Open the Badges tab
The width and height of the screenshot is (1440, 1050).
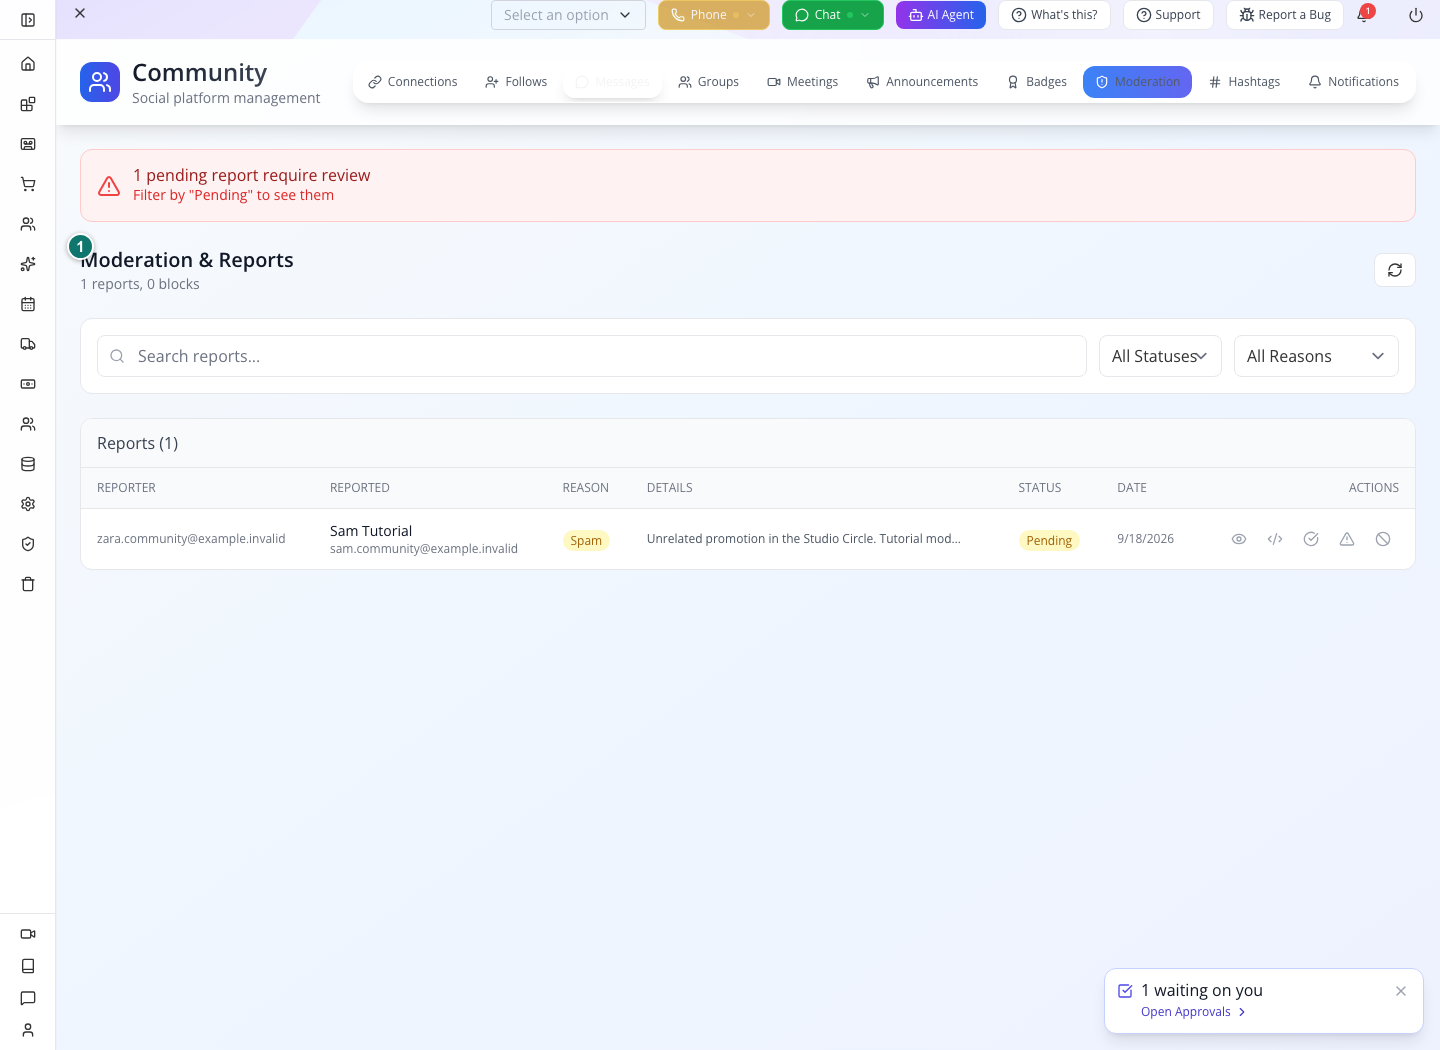1036,82
